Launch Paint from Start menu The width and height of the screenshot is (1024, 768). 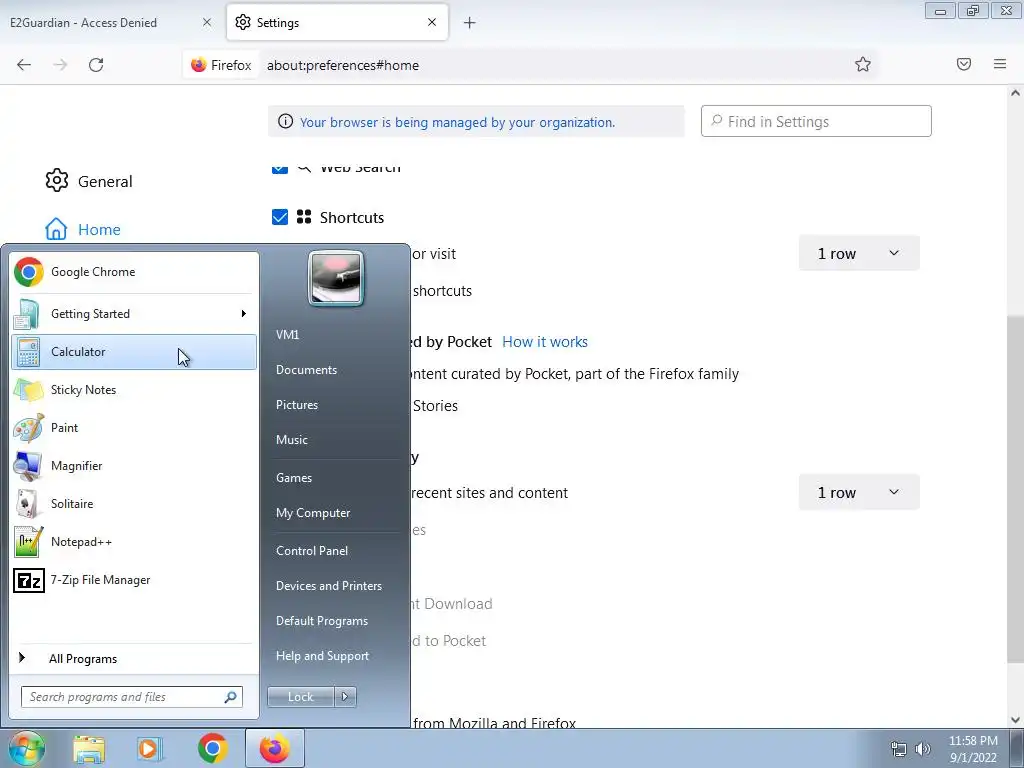(x=134, y=428)
